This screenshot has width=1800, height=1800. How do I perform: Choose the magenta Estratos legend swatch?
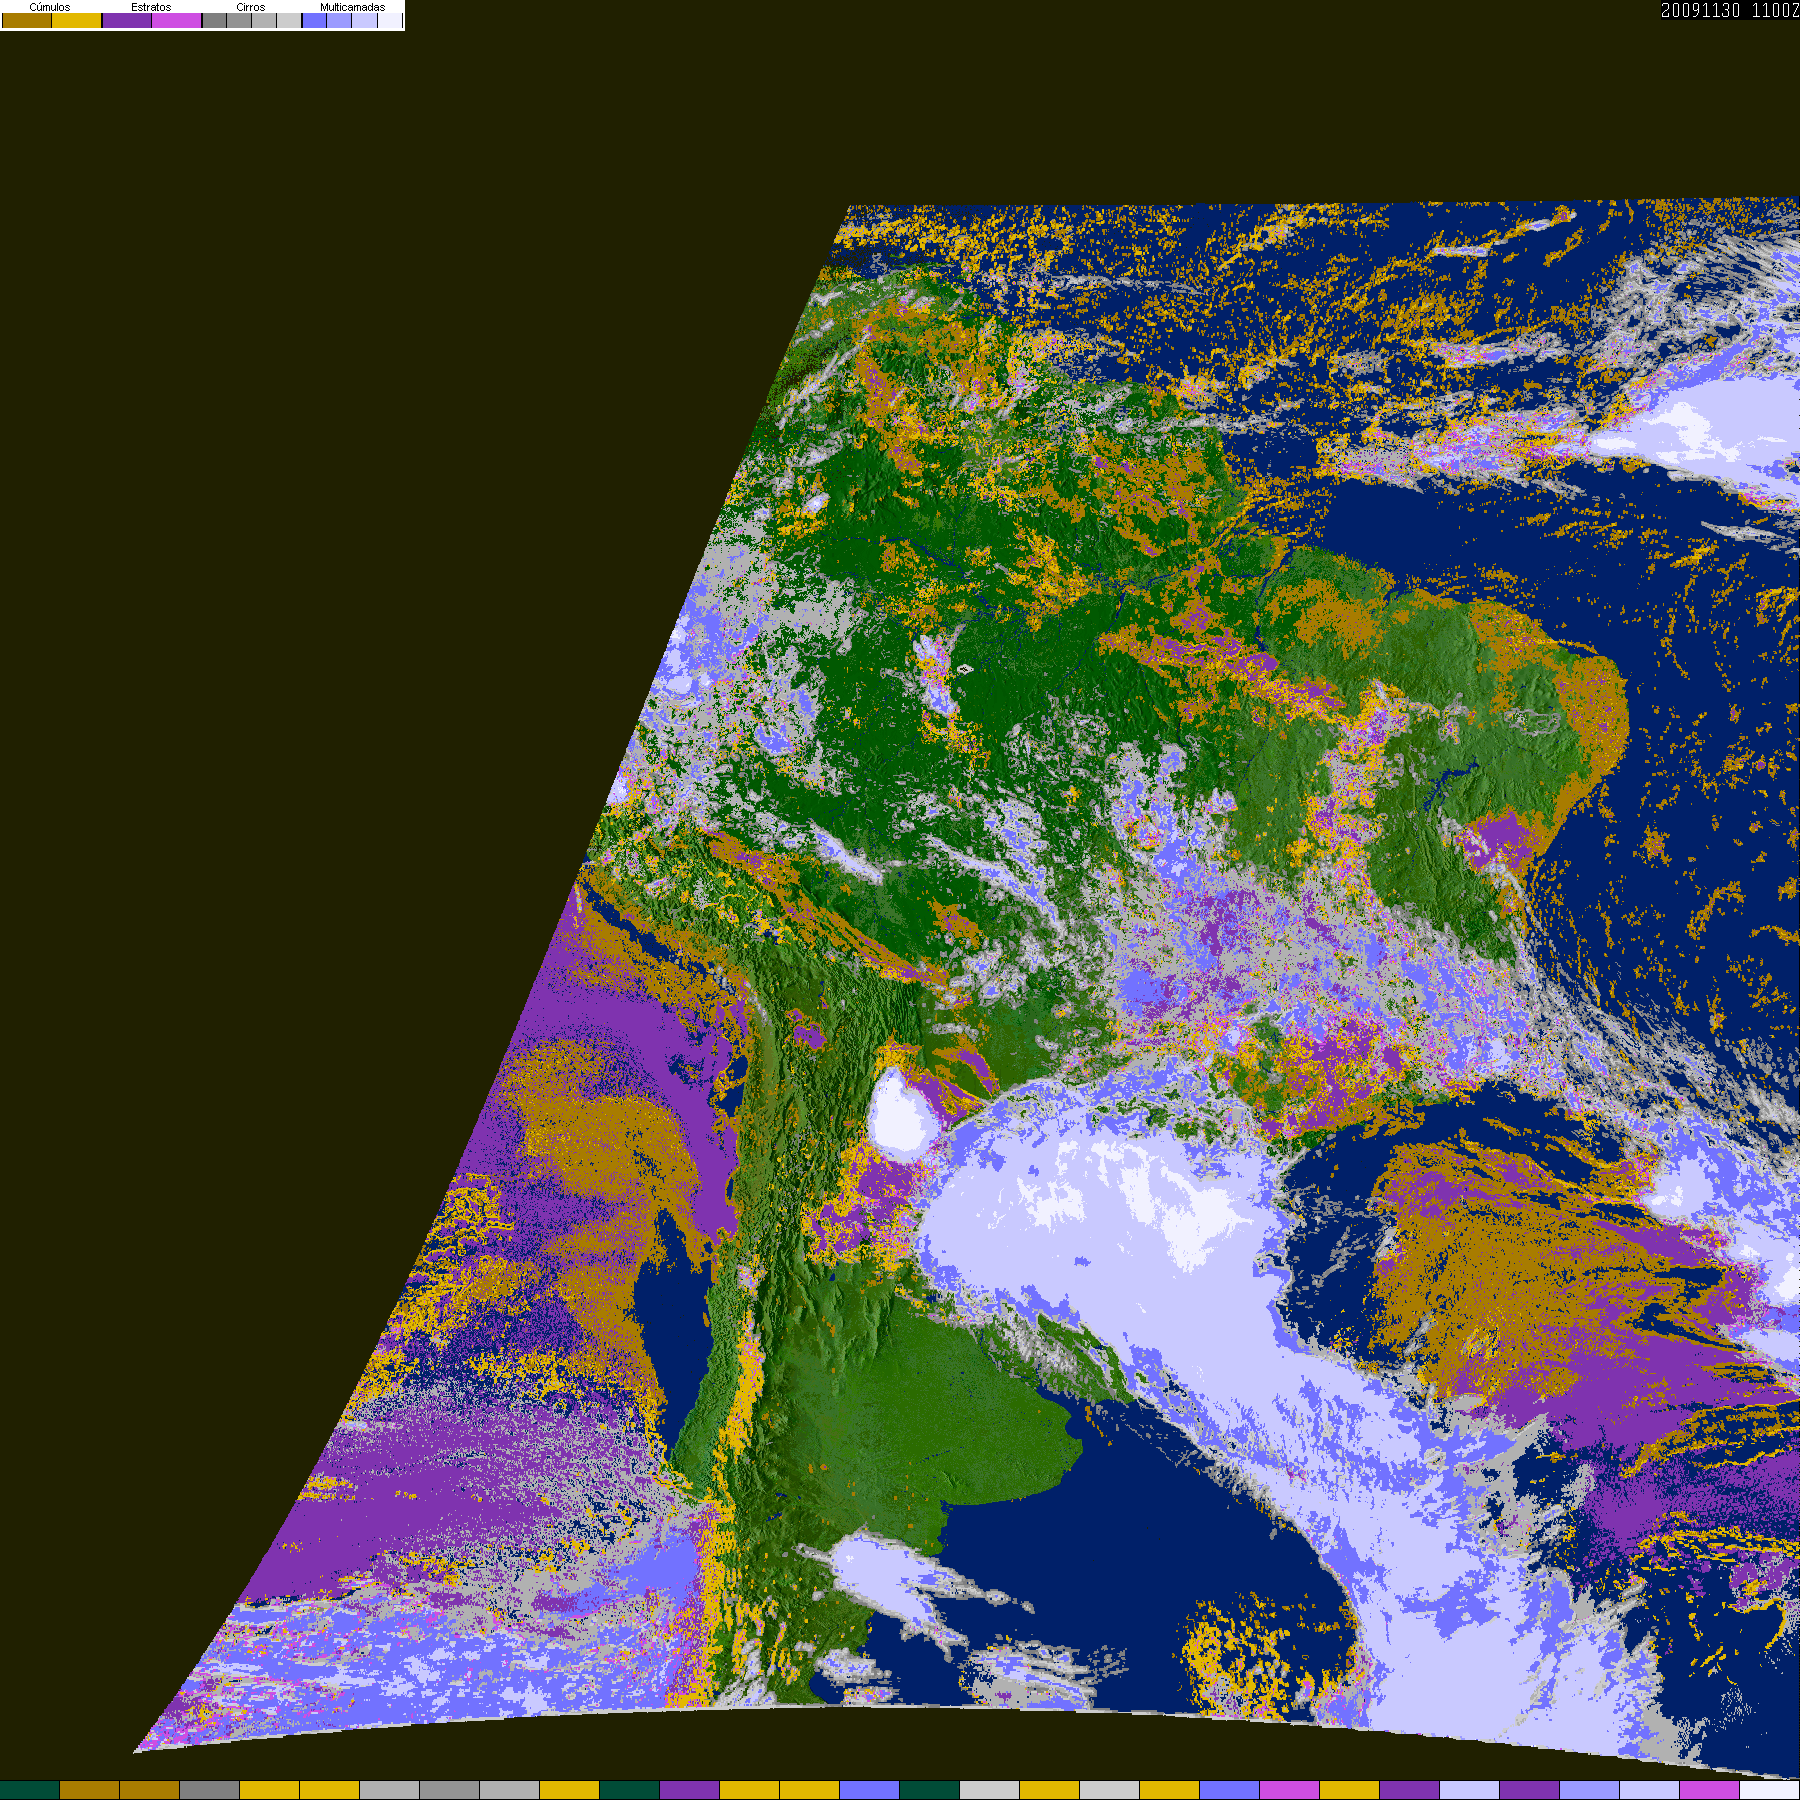click(177, 20)
